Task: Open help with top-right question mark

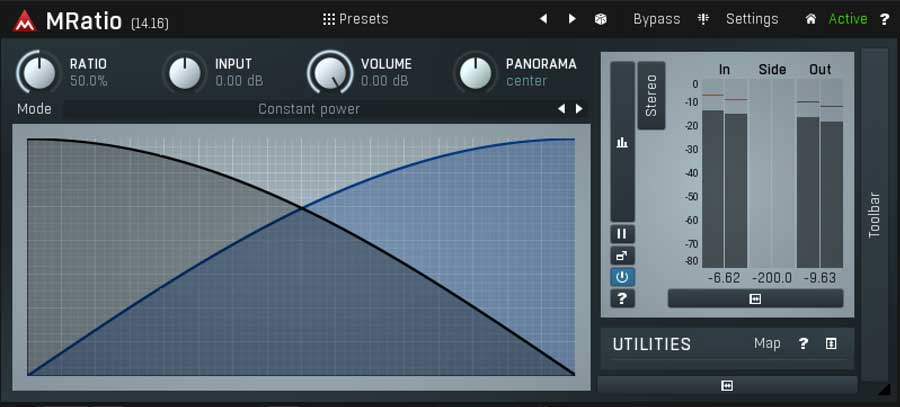Action: coord(885,20)
